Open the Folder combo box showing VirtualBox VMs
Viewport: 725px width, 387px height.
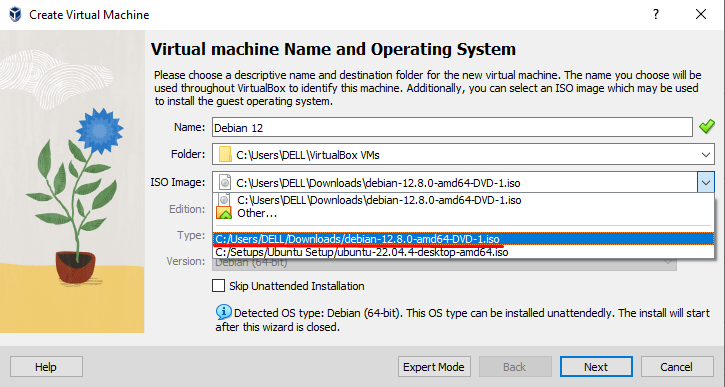click(463, 154)
